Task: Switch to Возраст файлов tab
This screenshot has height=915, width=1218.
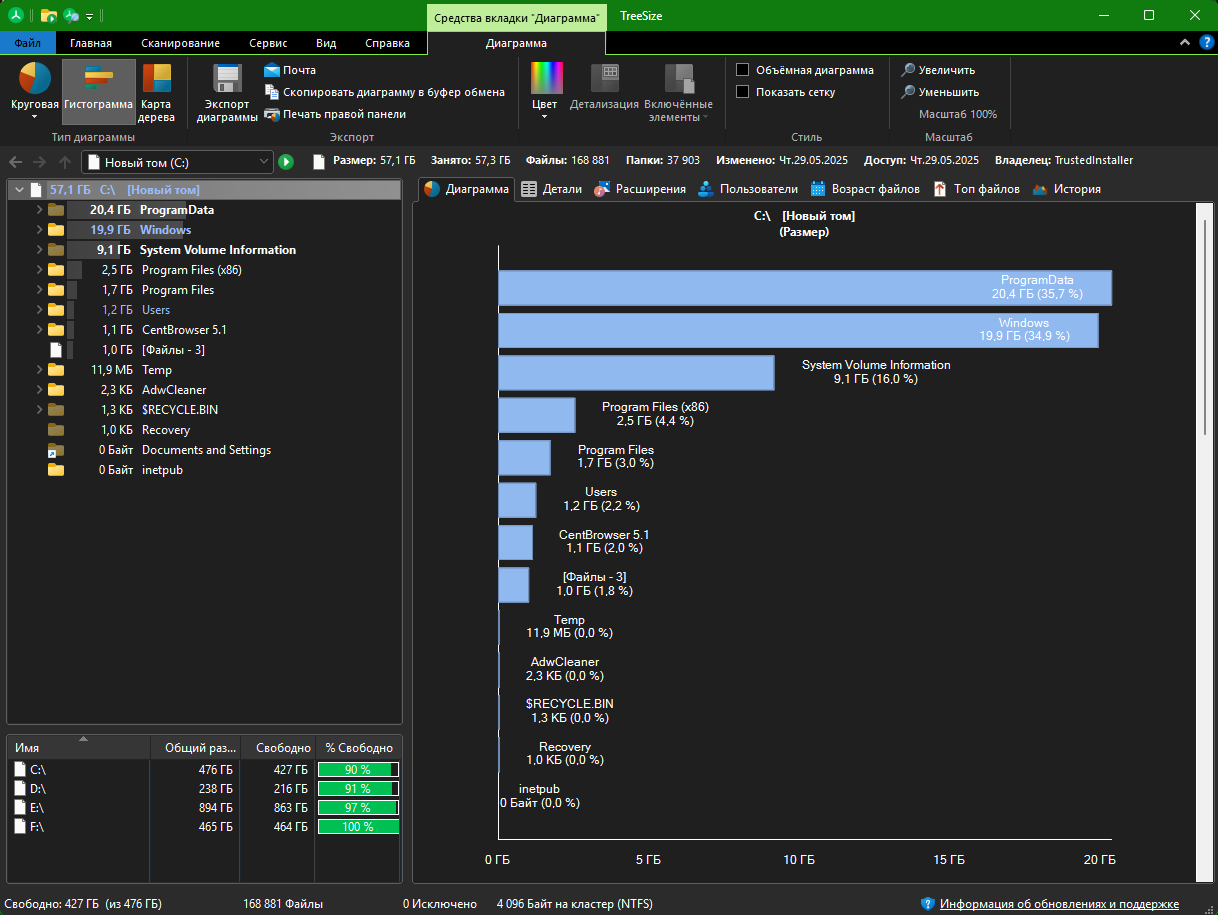Action: [x=866, y=189]
